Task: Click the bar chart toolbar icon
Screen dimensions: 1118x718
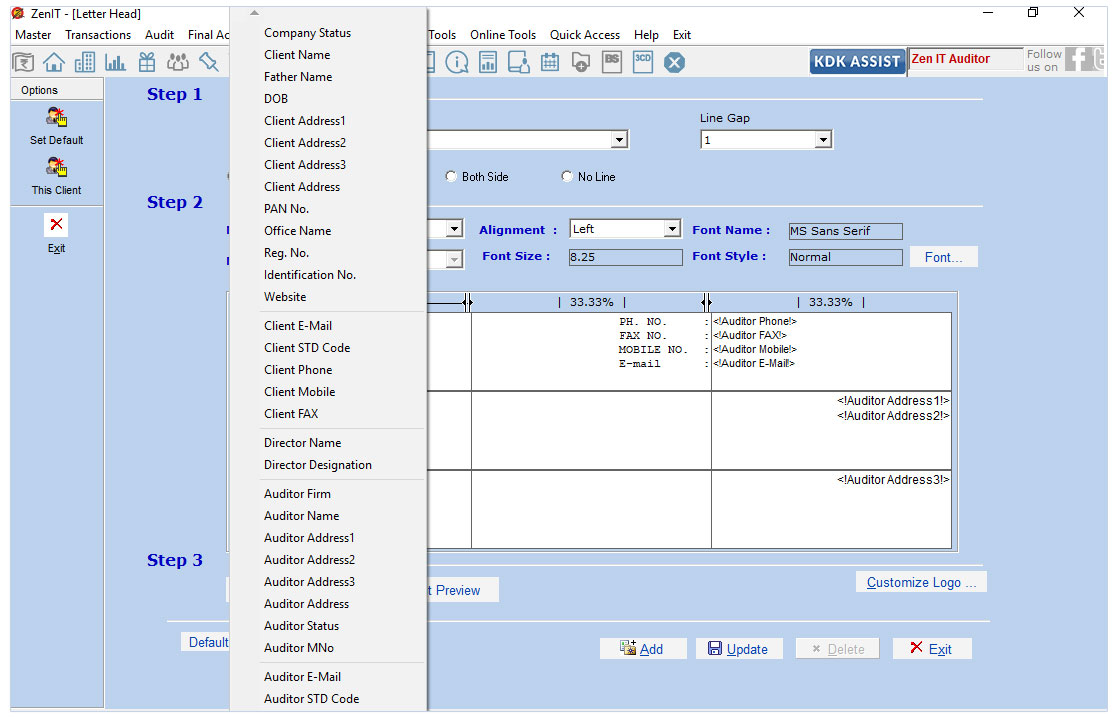Action: pos(115,62)
